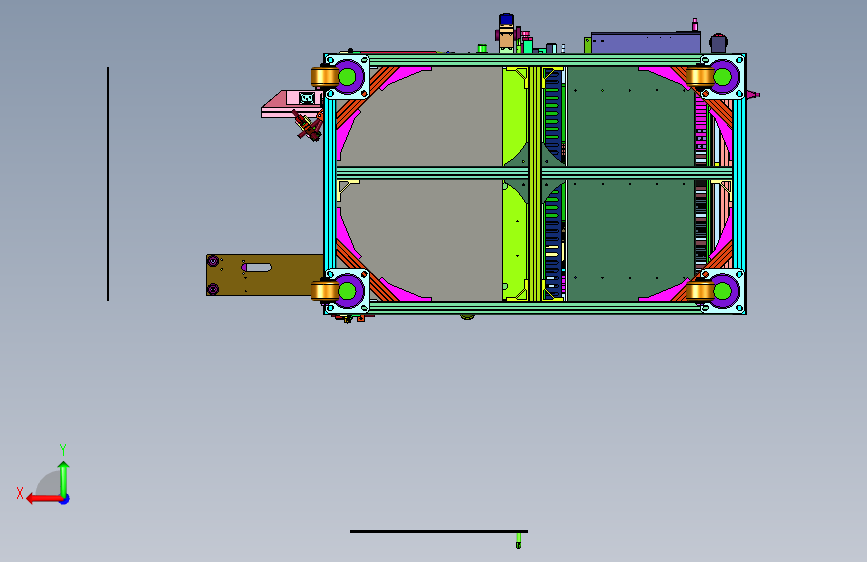Click the red X axis arrow of the triad
Viewport: 867px width, 562px height.
pyautogui.click(x=44, y=499)
